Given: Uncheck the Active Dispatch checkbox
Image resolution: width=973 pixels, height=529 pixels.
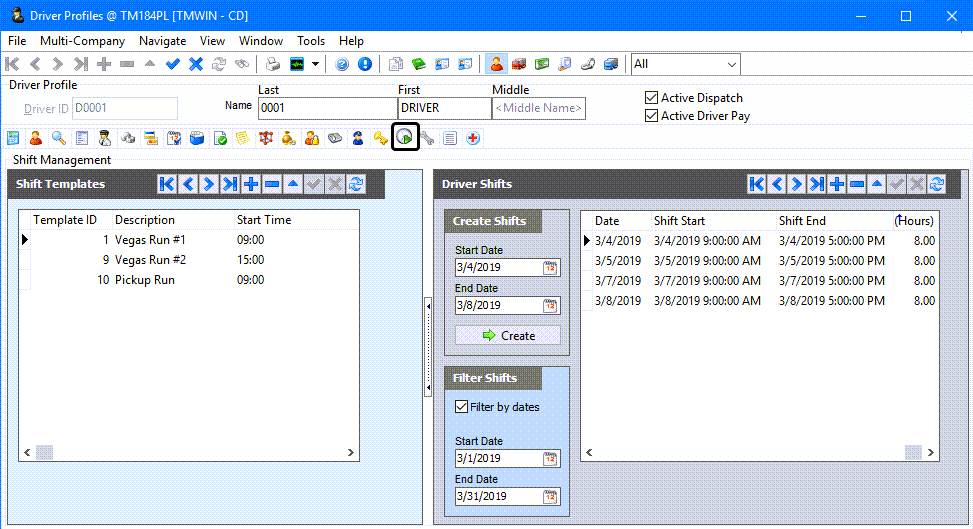Looking at the screenshot, I should coord(652,98).
